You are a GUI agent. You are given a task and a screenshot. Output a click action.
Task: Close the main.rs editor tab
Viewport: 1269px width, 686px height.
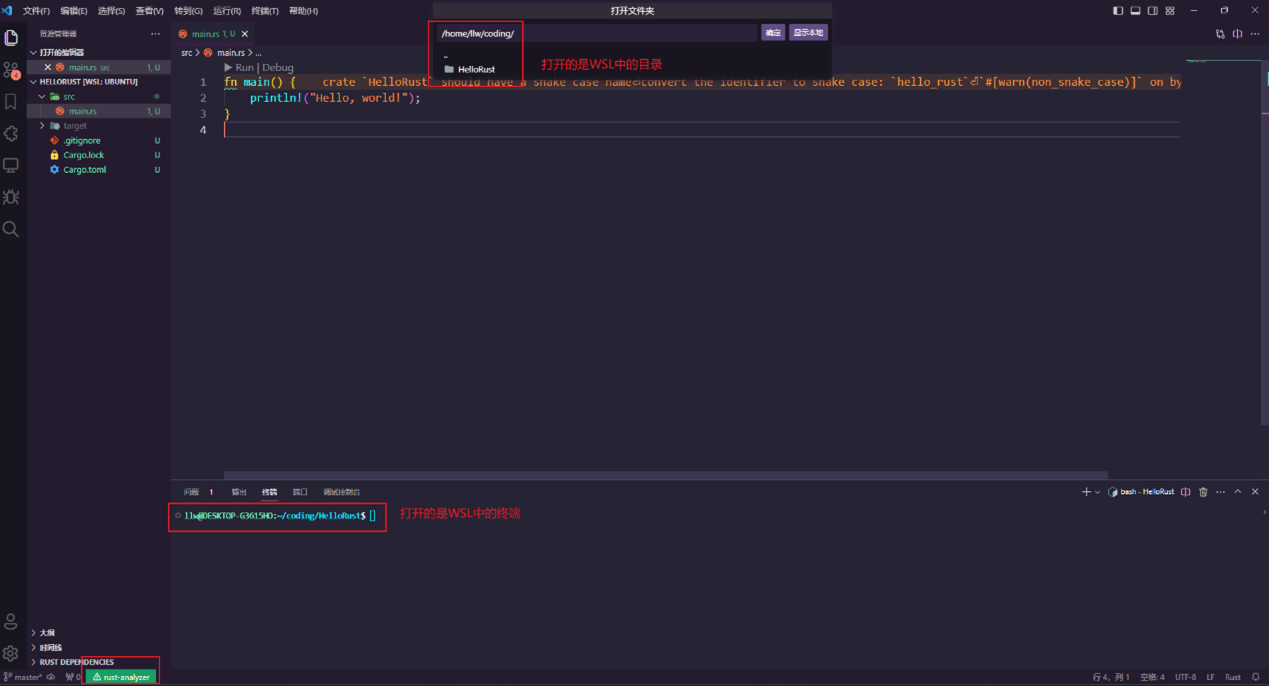[245, 34]
